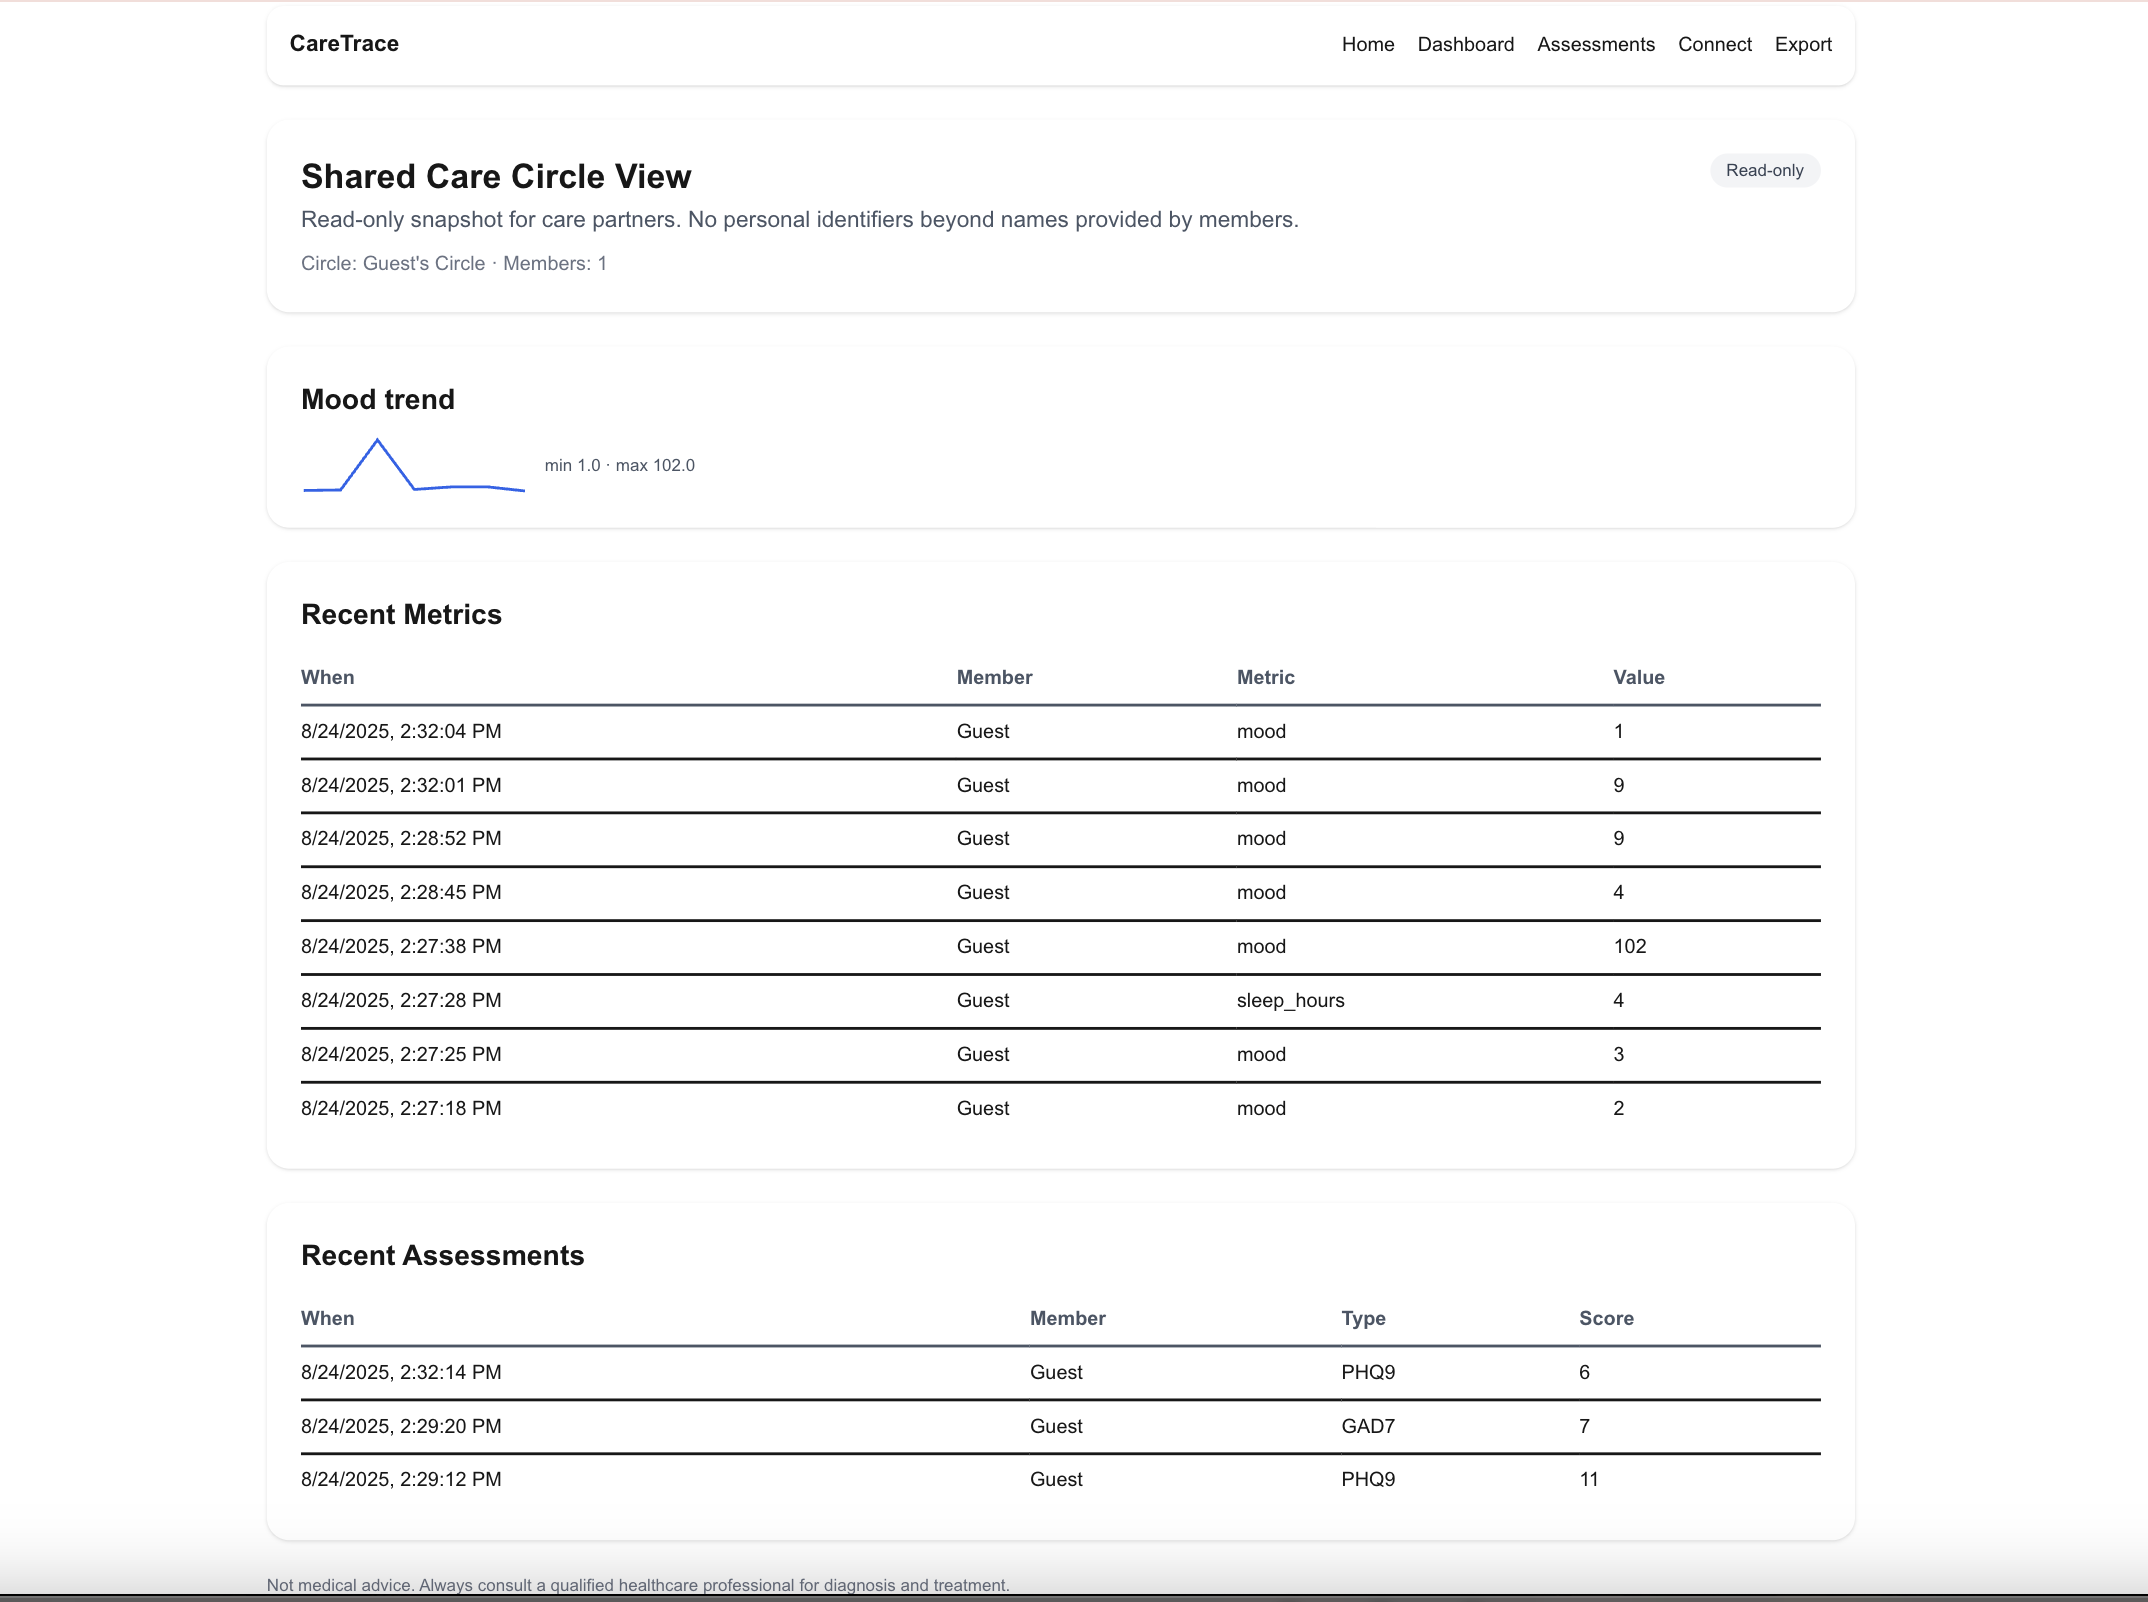Click the Read-only badge
2148x1602 pixels.
point(1764,170)
